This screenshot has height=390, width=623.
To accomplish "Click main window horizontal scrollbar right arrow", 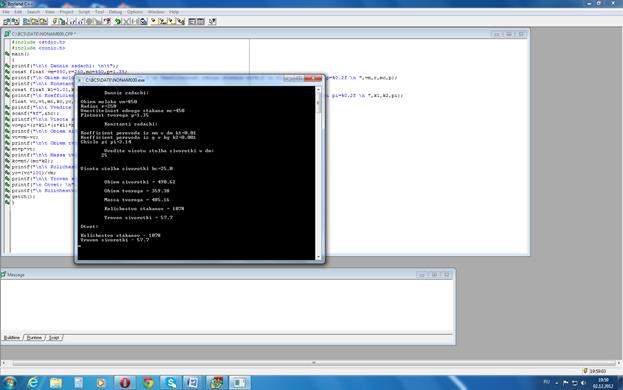I will click(619, 363).
